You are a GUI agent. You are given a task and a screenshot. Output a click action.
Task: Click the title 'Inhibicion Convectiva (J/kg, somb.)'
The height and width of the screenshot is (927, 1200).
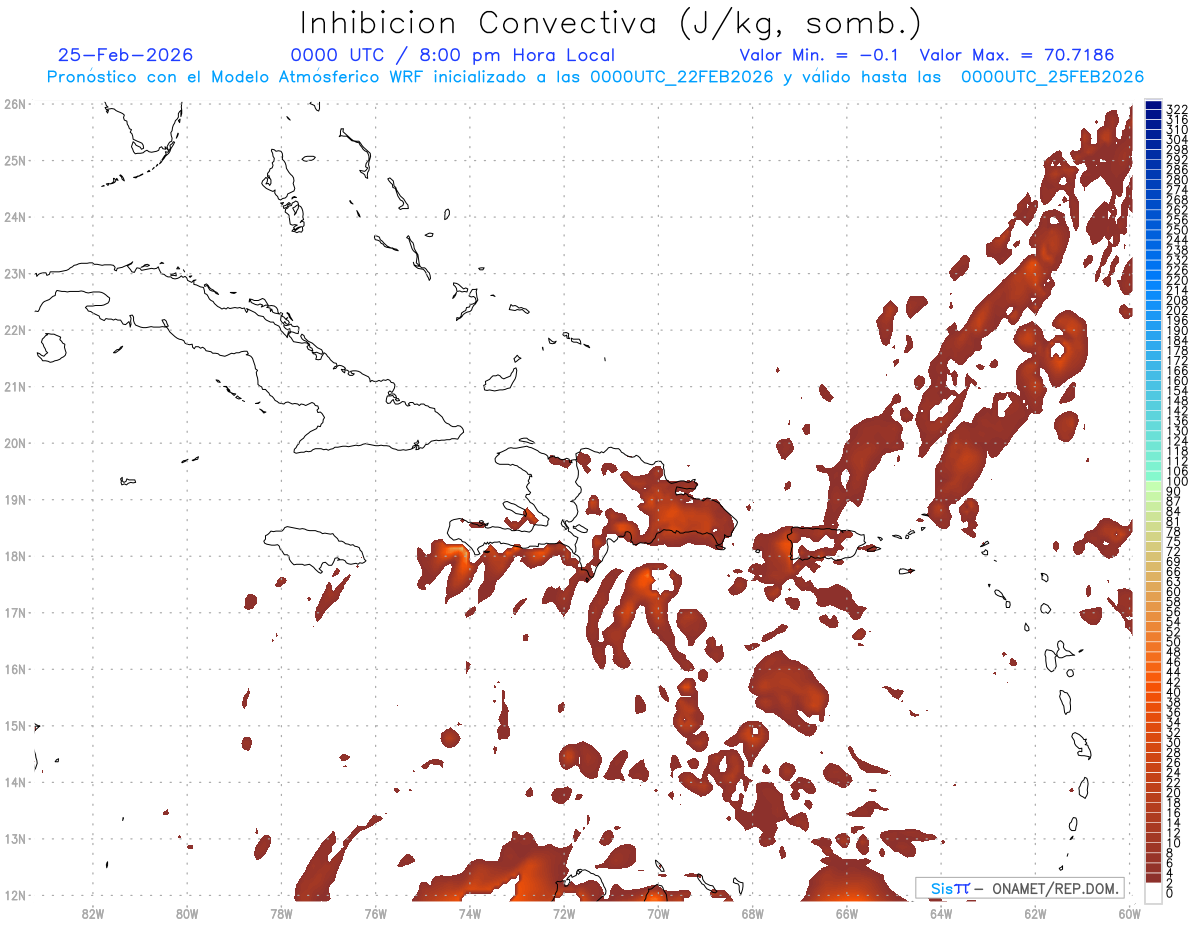pos(611,24)
